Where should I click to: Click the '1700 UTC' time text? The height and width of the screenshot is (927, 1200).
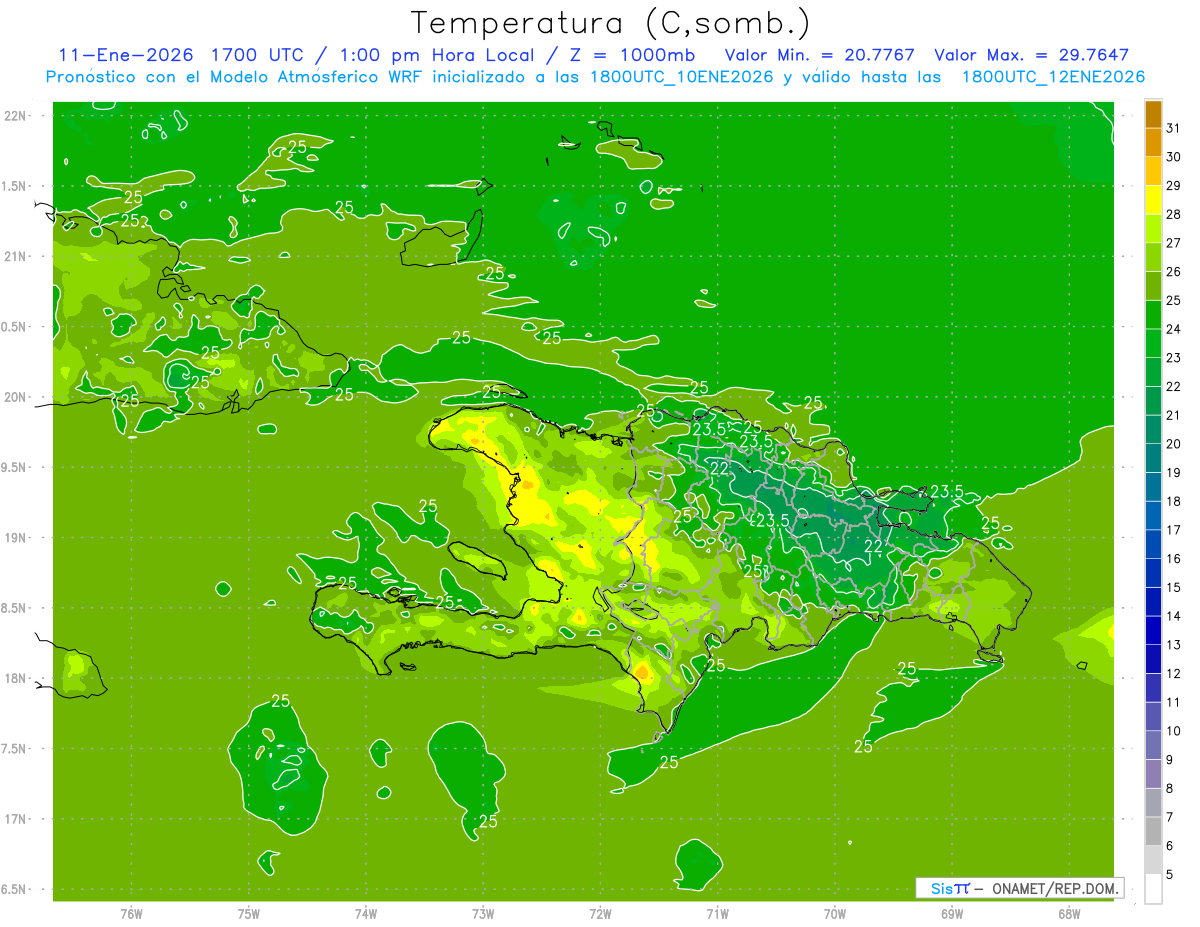pos(256,55)
